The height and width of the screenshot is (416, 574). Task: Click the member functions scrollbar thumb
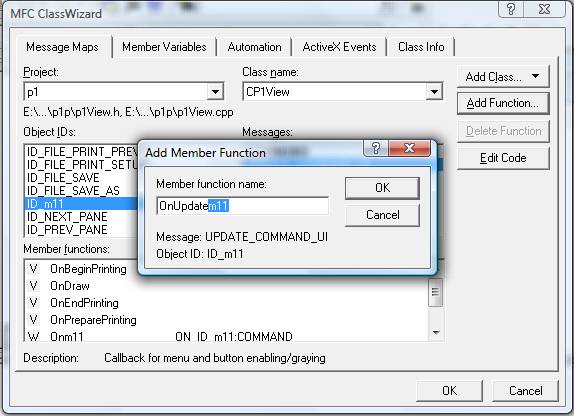click(435, 292)
